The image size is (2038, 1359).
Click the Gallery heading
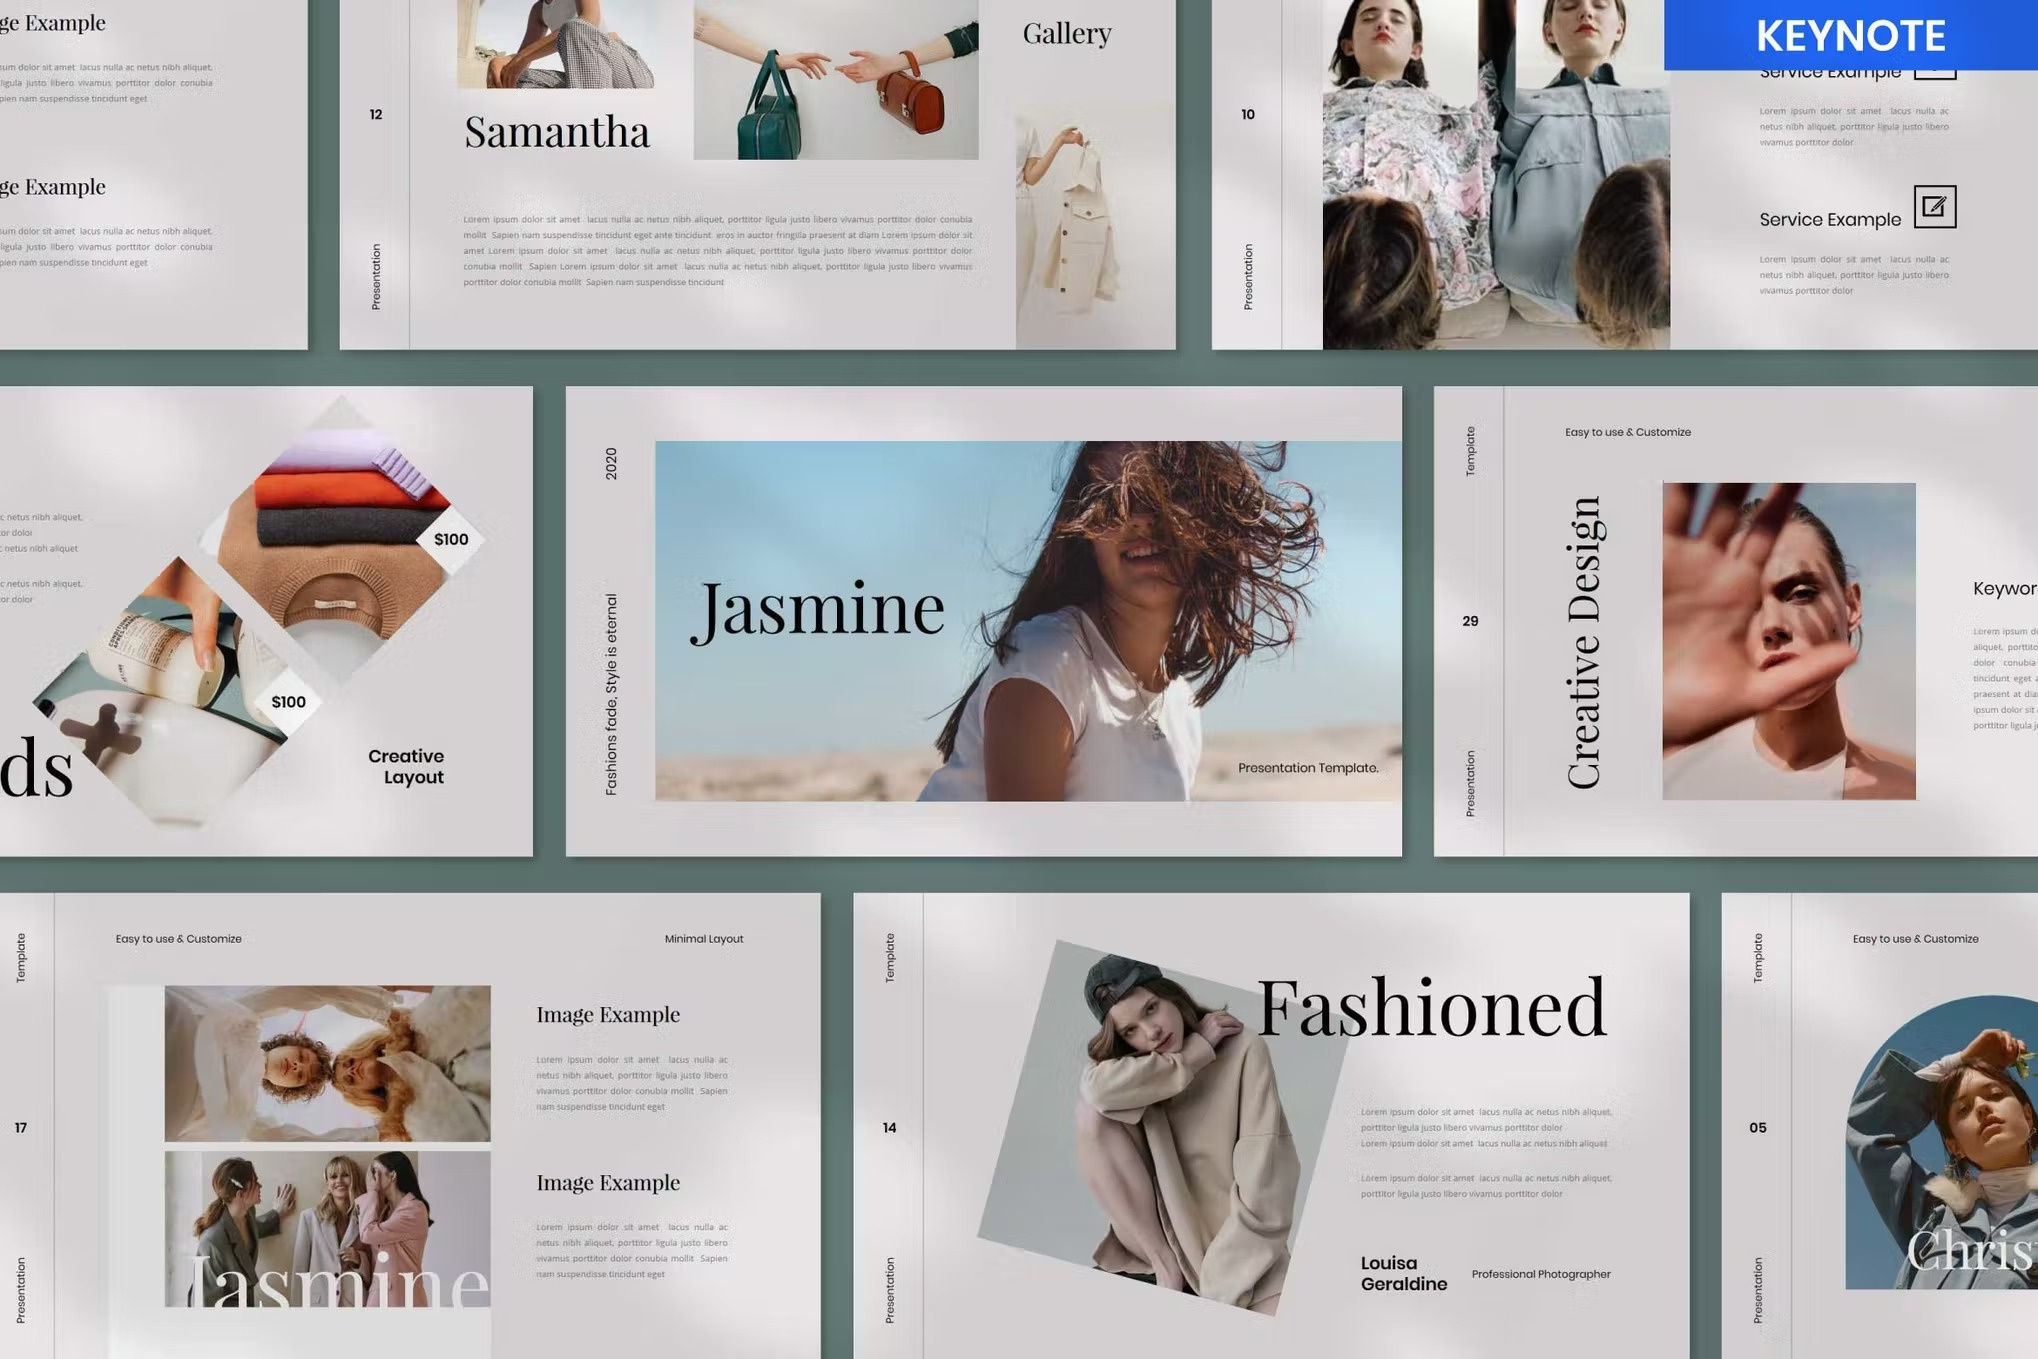[1066, 34]
